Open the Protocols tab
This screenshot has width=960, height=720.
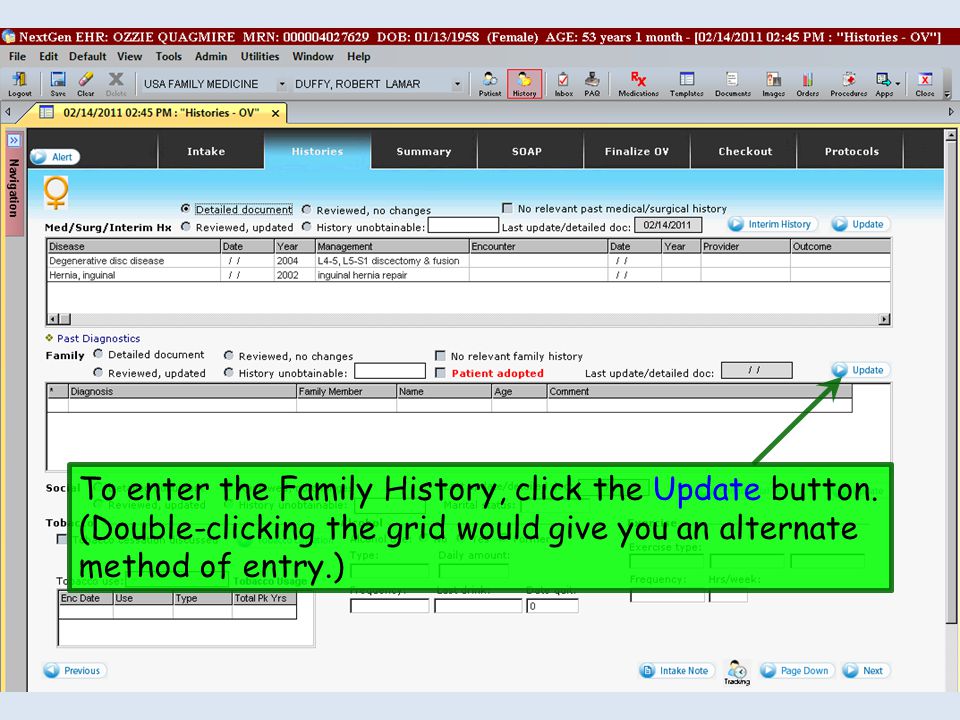852,151
